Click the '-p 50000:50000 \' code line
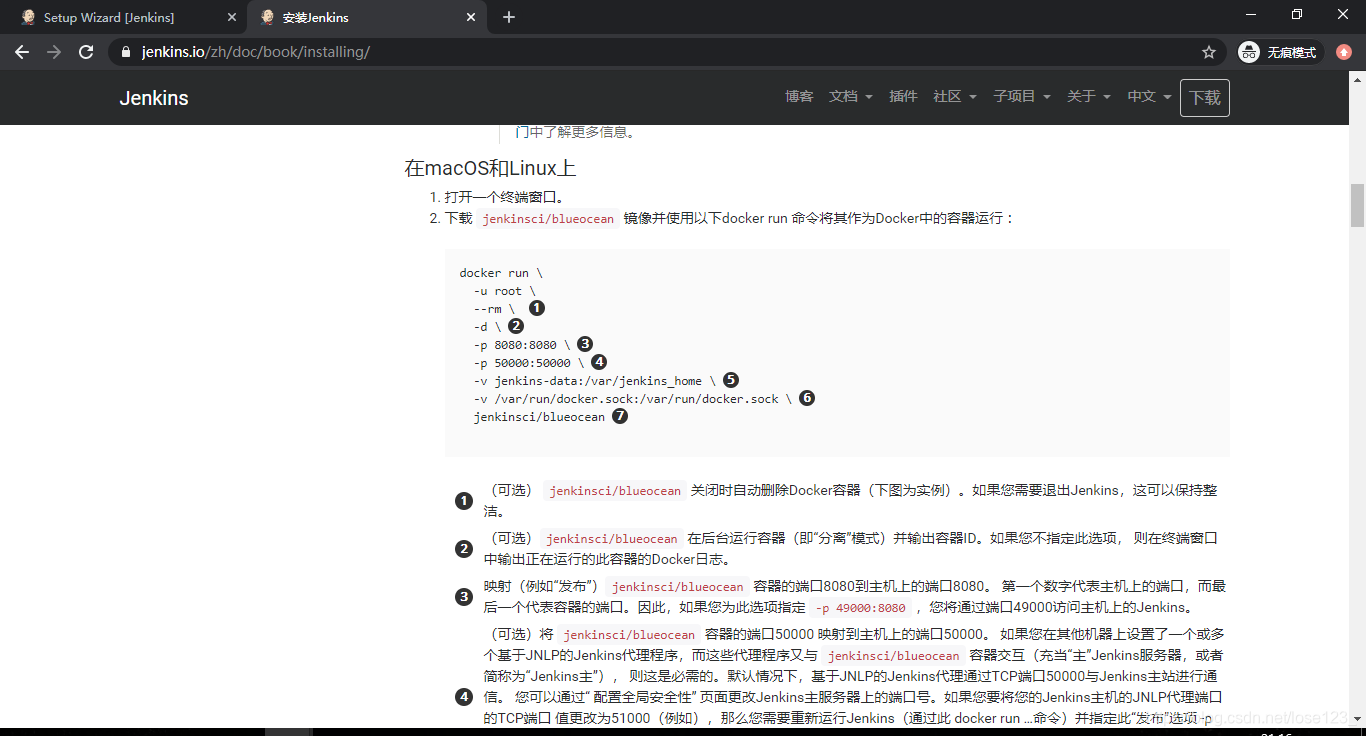The width and height of the screenshot is (1366, 736). [529, 363]
